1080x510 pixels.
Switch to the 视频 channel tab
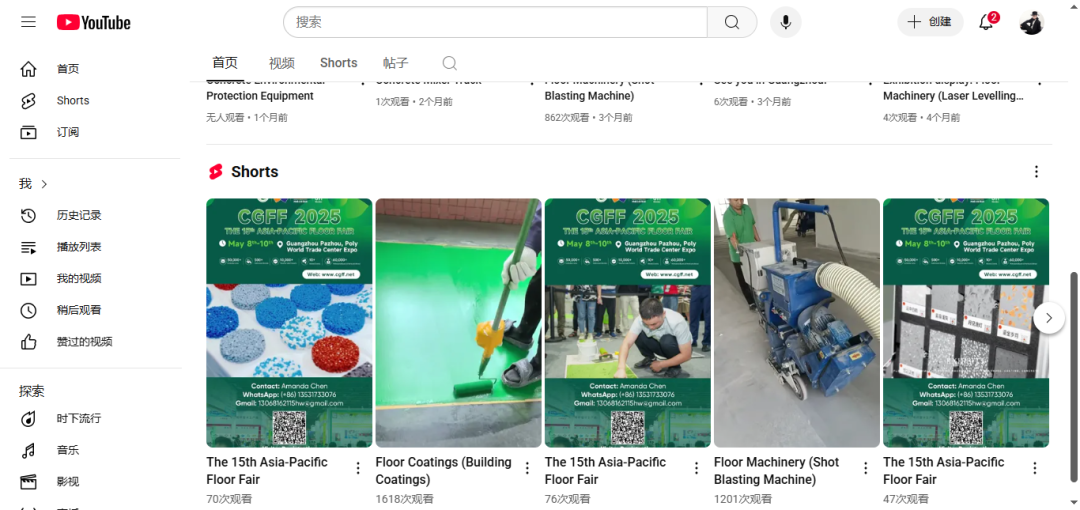[282, 63]
